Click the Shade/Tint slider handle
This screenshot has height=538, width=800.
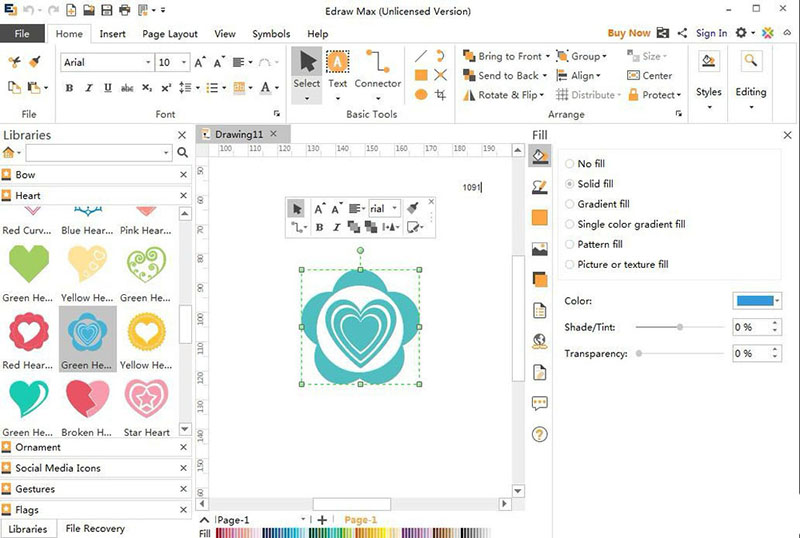680,327
